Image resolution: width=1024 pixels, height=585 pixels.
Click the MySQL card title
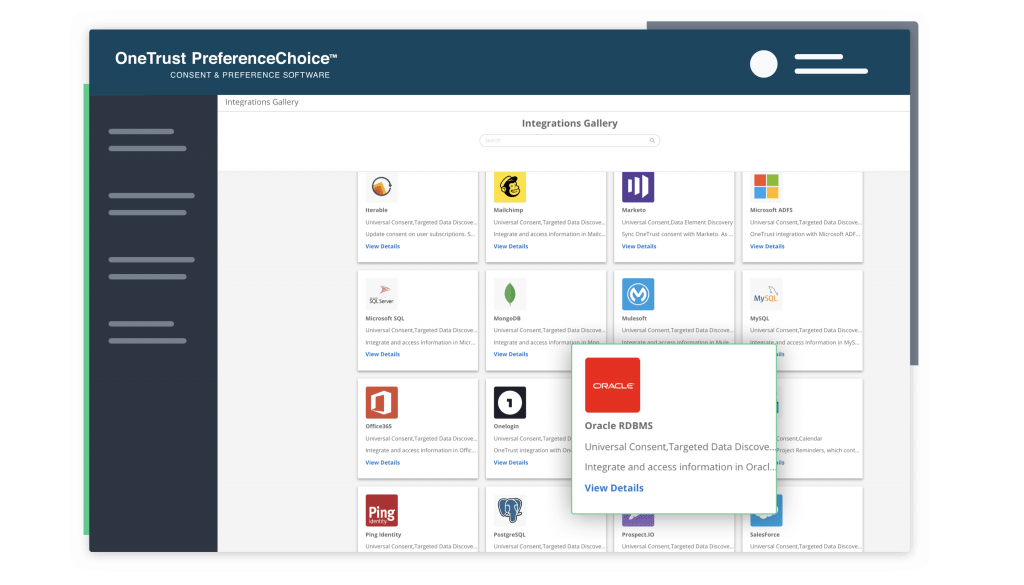click(760, 319)
